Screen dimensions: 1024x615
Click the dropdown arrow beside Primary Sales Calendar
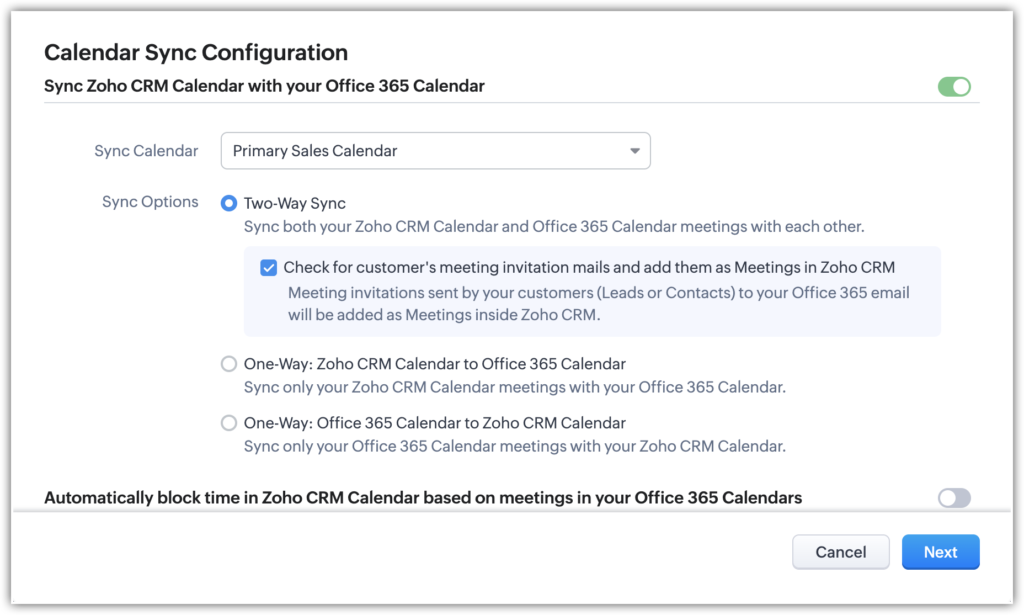click(x=634, y=150)
